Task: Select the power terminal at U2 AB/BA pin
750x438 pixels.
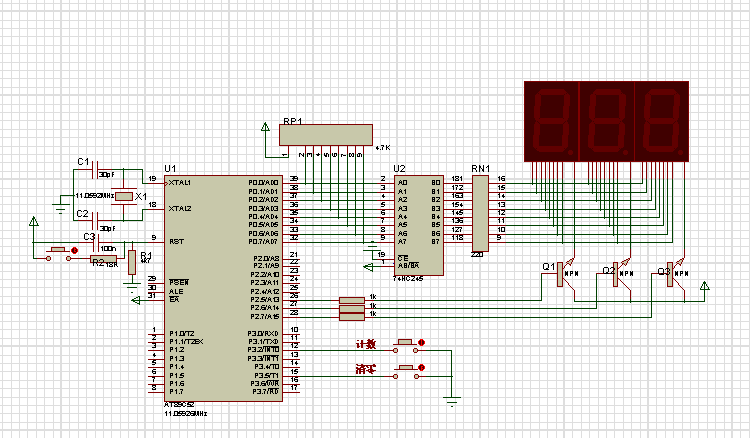Action: click(368, 267)
